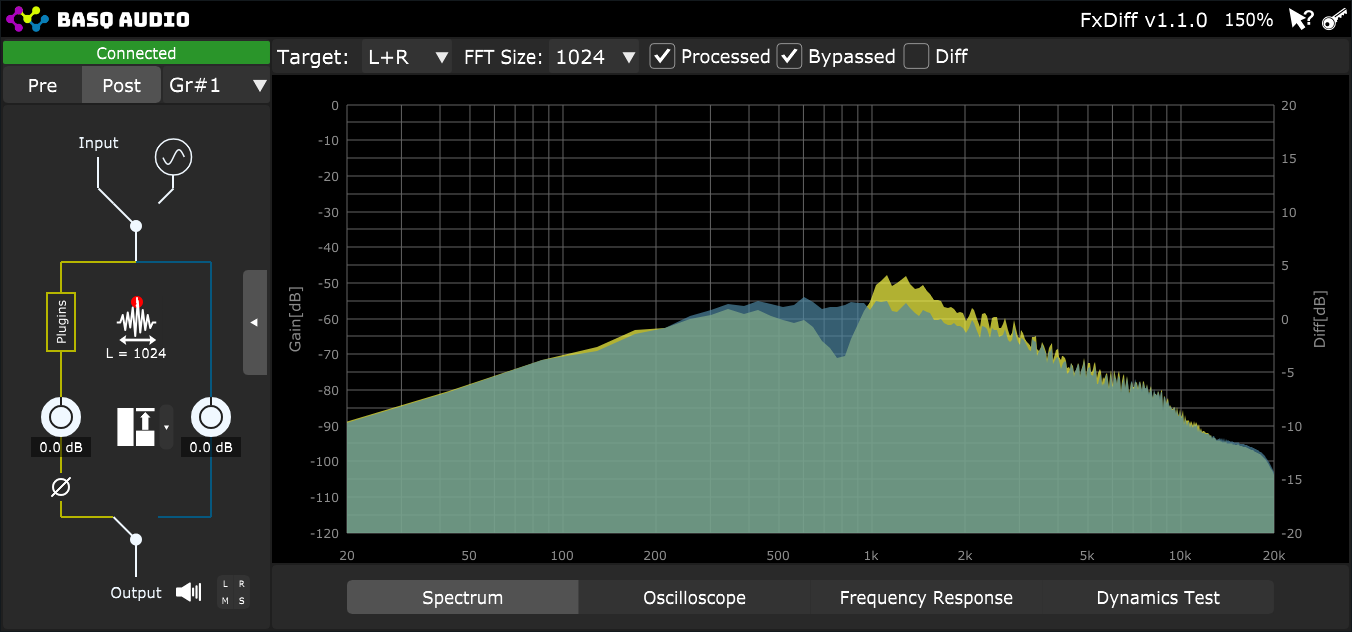The width and height of the screenshot is (1352, 632).
Task: Collapse the left panel with arrow handle
Action: click(254, 322)
